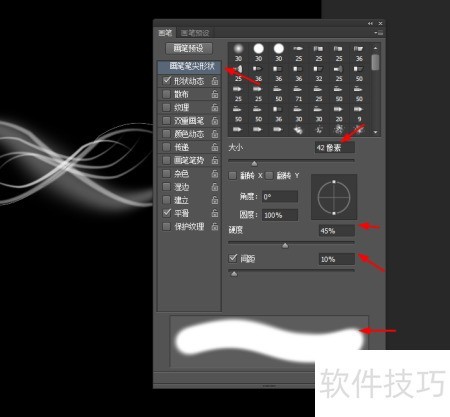Enable the 散布 checkbox
450x417 pixels.
coord(166,94)
